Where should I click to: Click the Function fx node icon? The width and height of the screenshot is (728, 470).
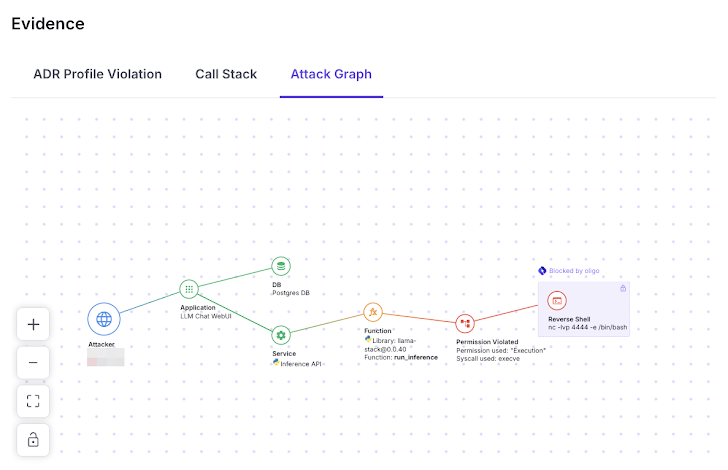point(373,312)
